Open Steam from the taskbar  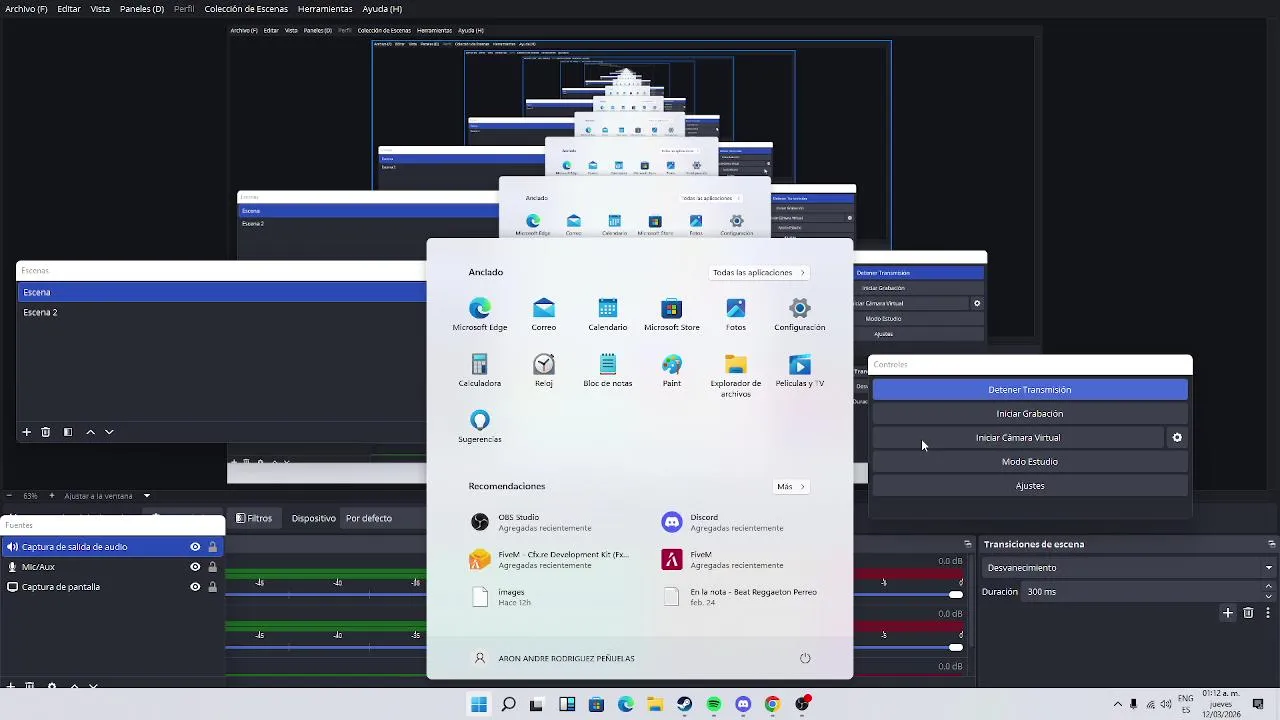(684, 704)
